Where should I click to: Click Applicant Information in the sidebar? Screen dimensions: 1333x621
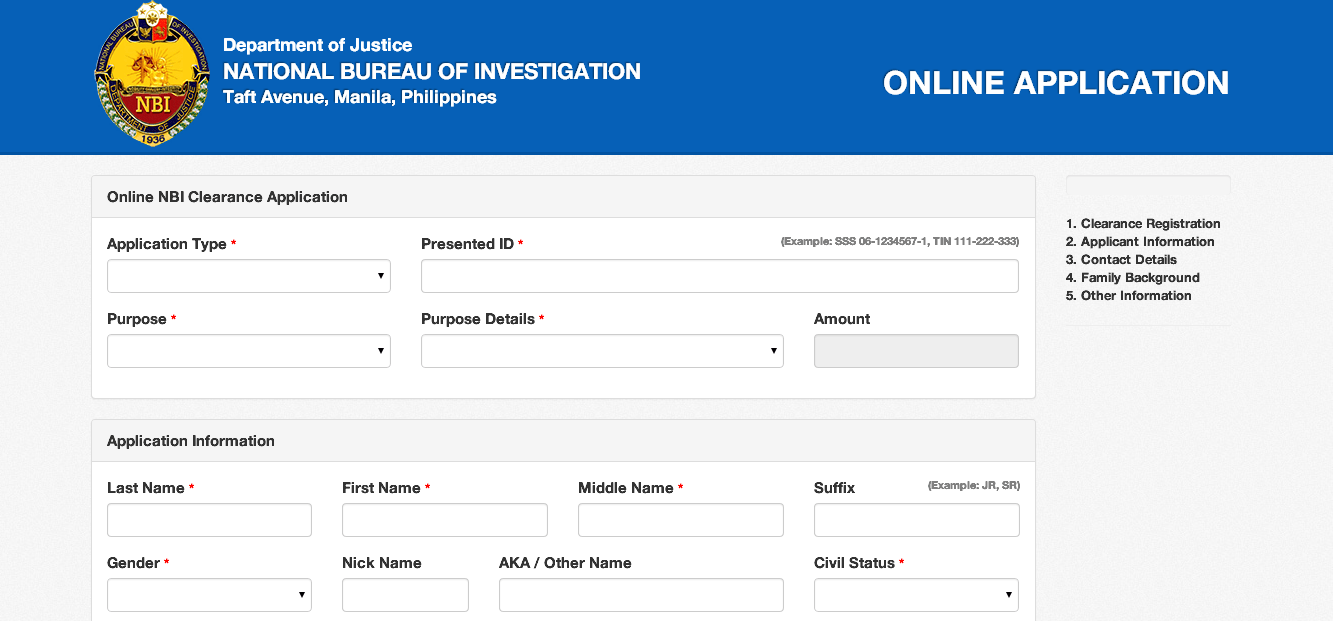(1139, 241)
